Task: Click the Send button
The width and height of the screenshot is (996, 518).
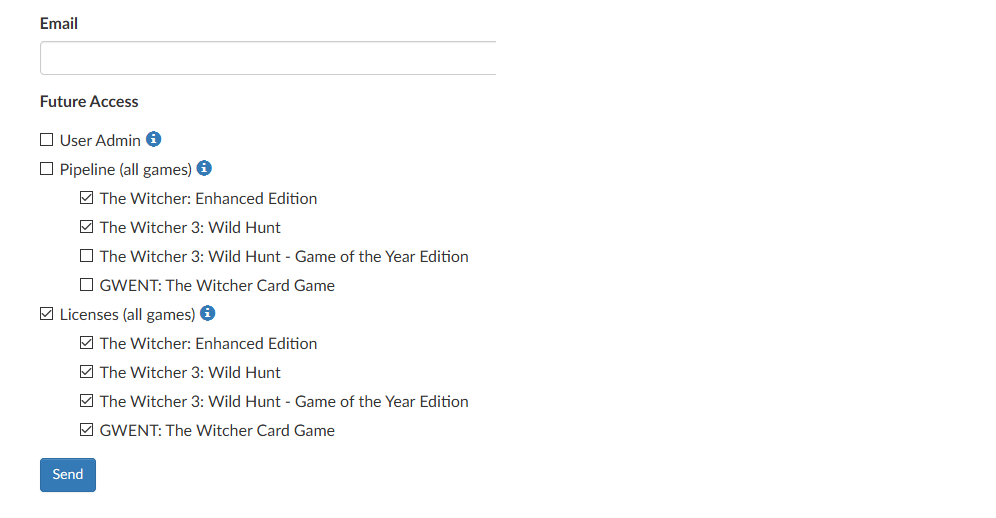Action: [x=68, y=475]
